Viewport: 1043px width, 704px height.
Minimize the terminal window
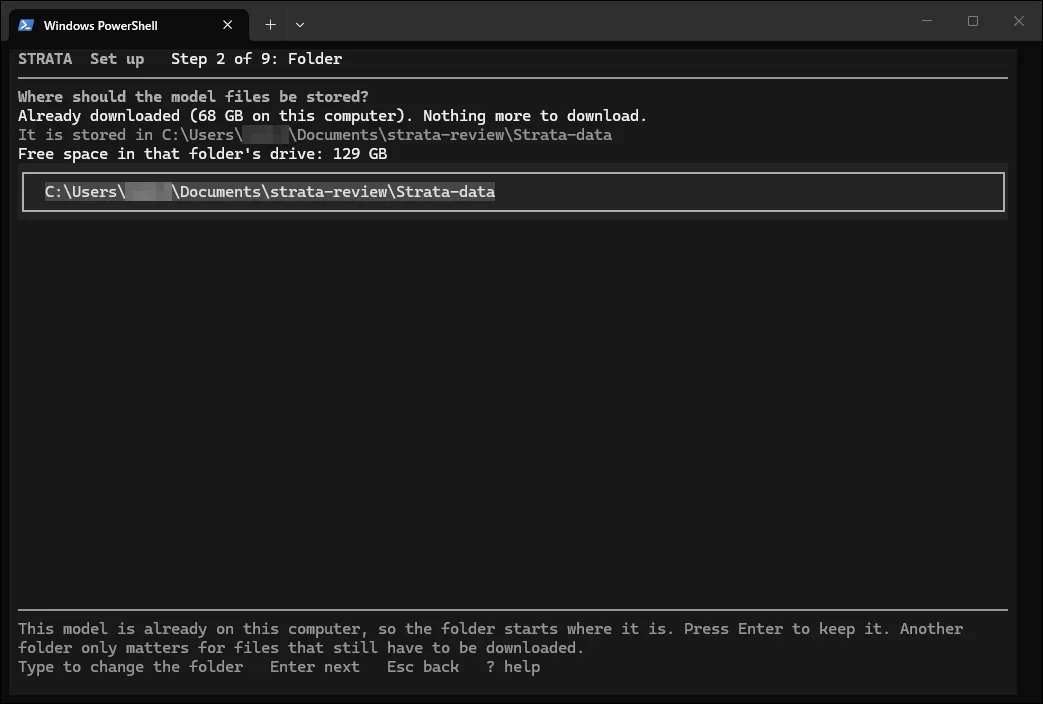(x=927, y=21)
